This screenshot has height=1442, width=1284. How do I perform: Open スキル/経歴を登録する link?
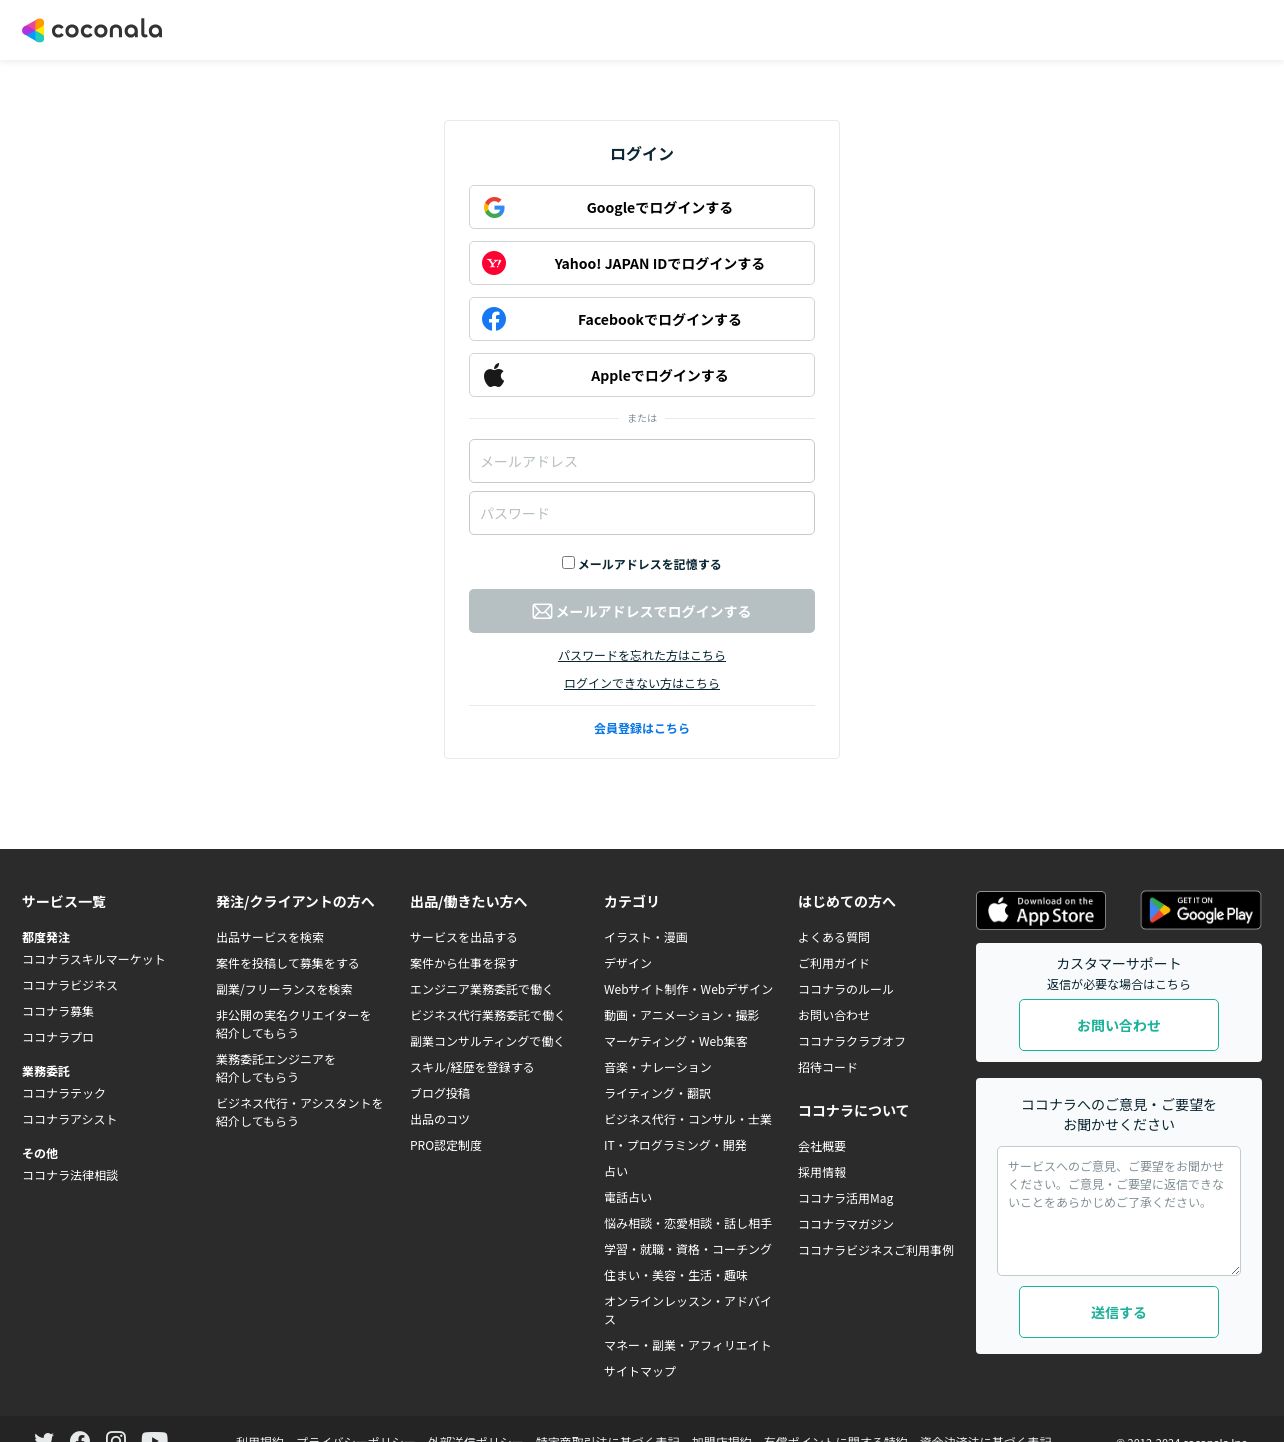pyautogui.click(x=472, y=1068)
